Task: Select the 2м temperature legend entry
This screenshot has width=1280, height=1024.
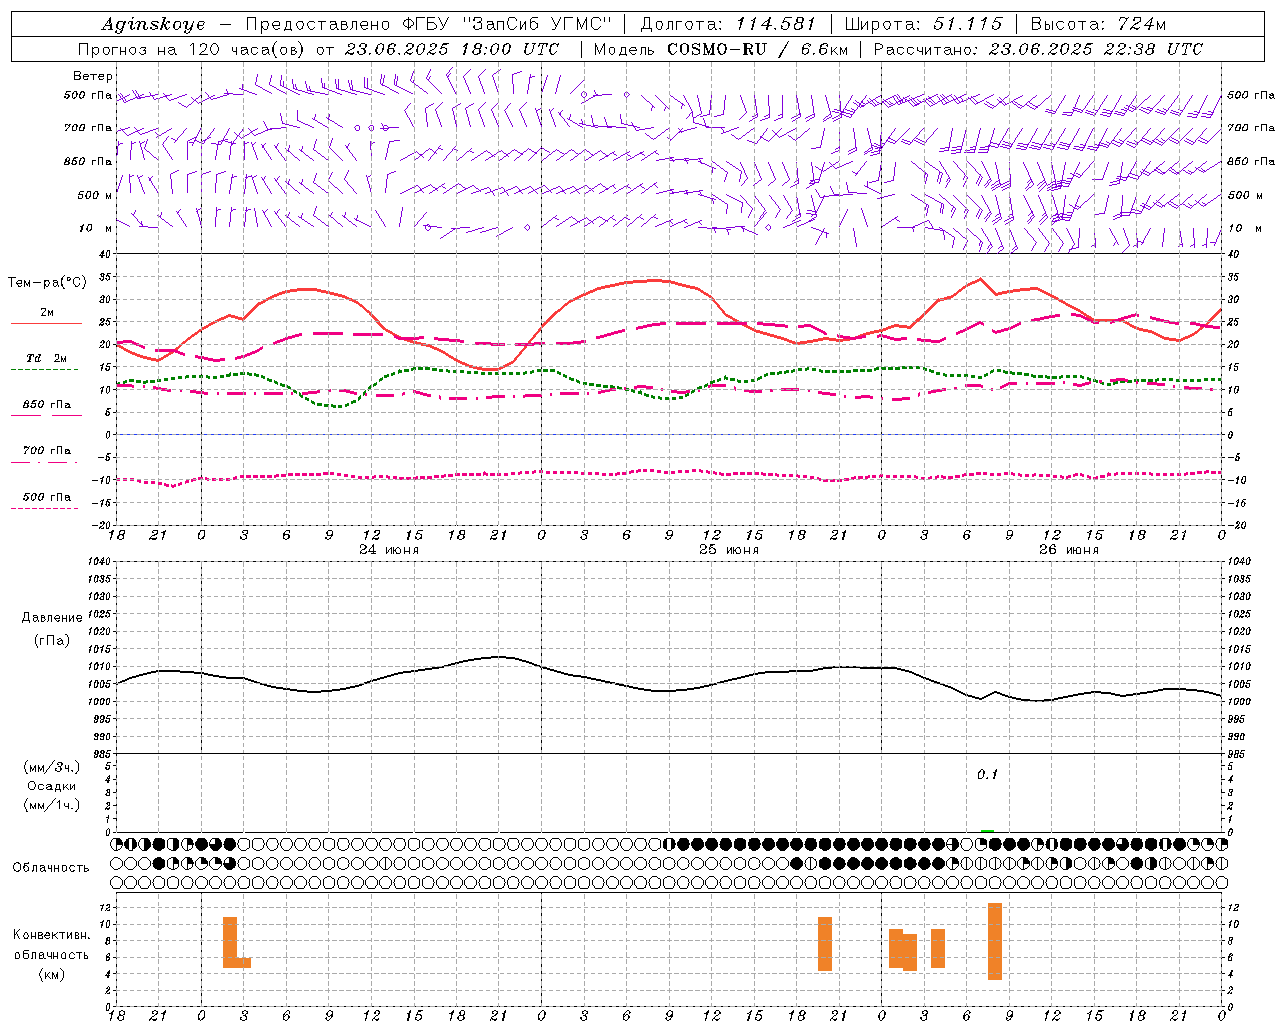Action: [47, 313]
